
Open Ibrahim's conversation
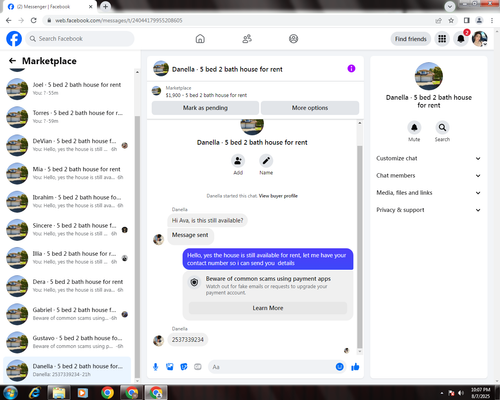coord(67,201)
